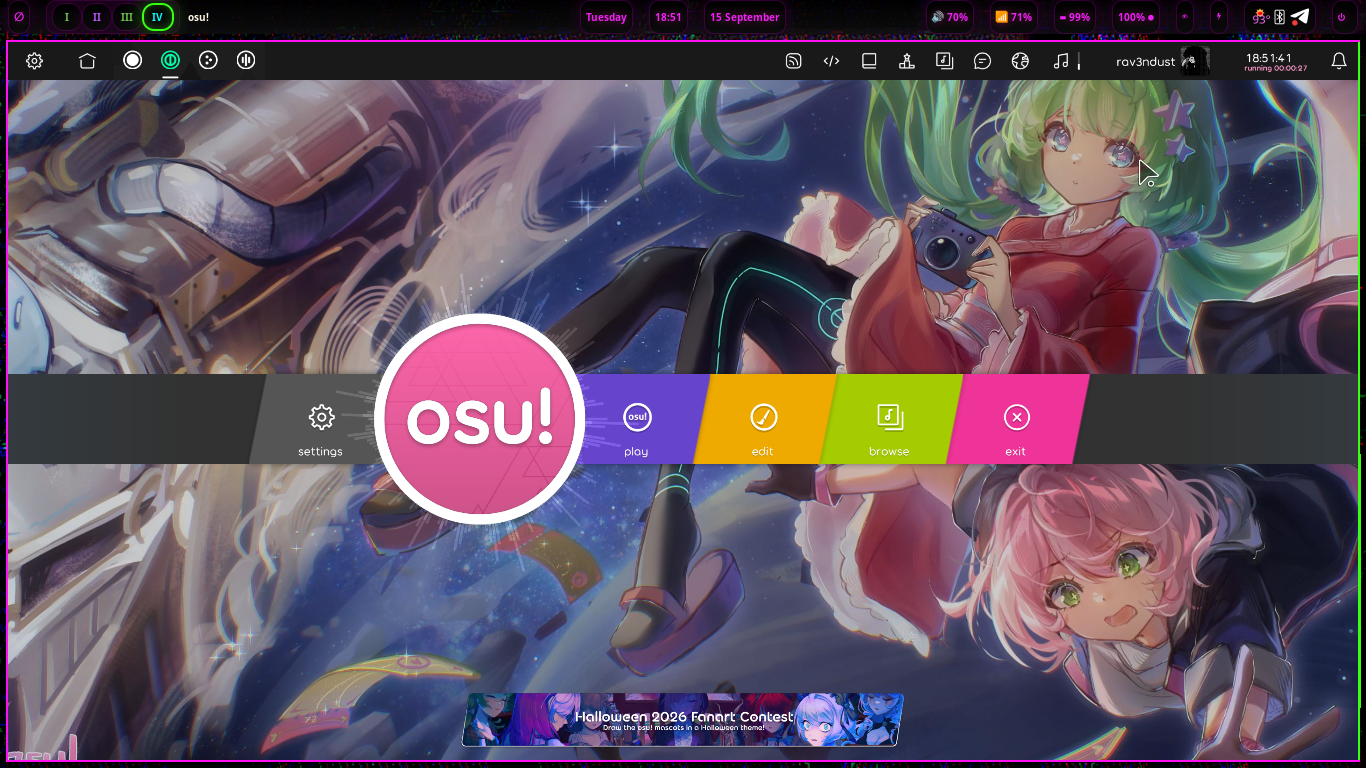Open the notifications bell
The image size is (1366, 768).
pos(1339,61)
